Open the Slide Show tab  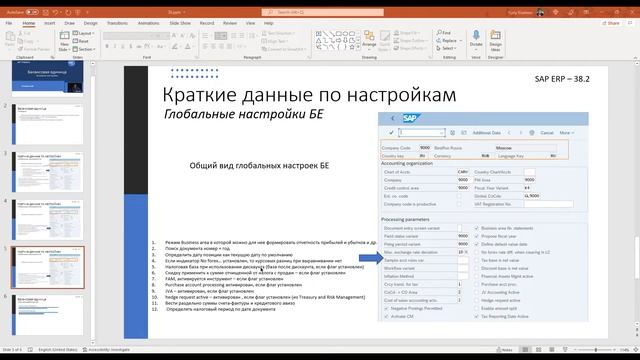click(x=180, y=23)
